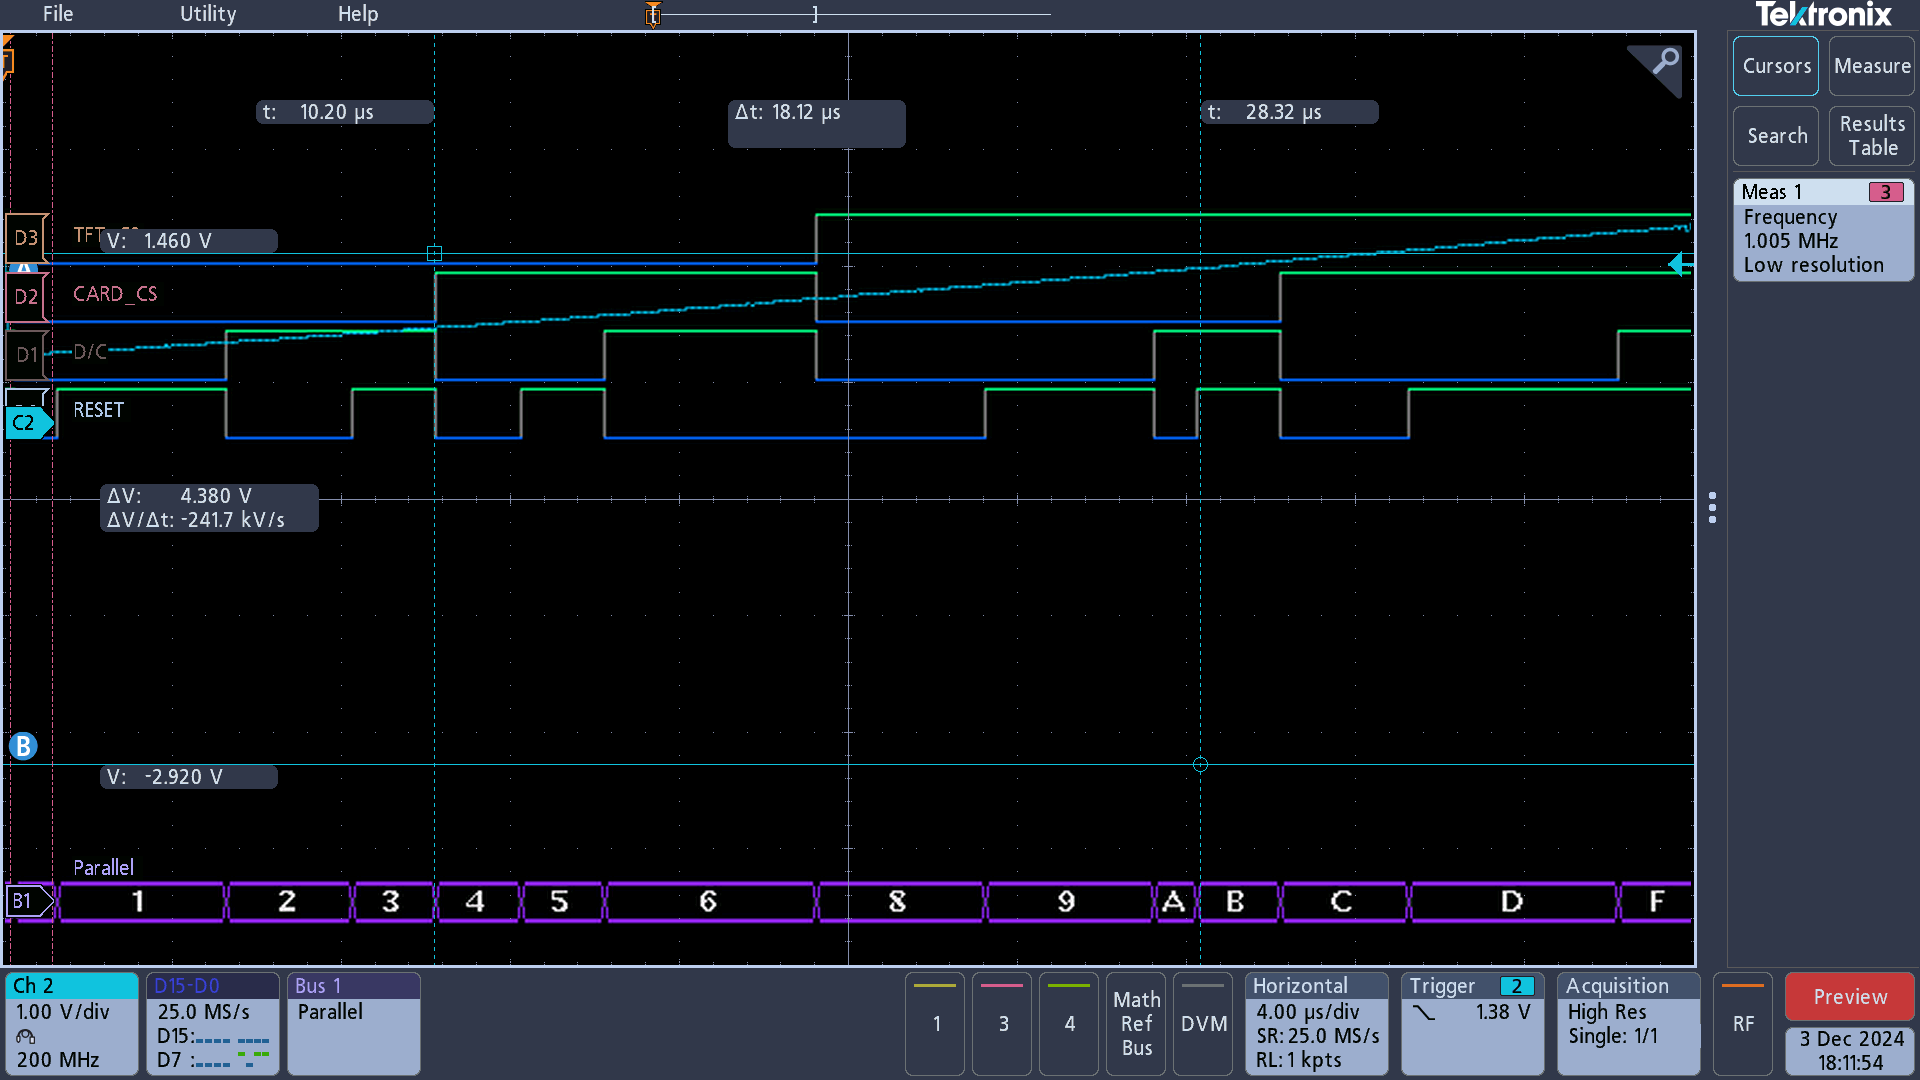The height and width of the screenshot is (1080, 1920).
Task: Open the Bus 1 Parallel badge
Action: click(x=354, y=1024)
